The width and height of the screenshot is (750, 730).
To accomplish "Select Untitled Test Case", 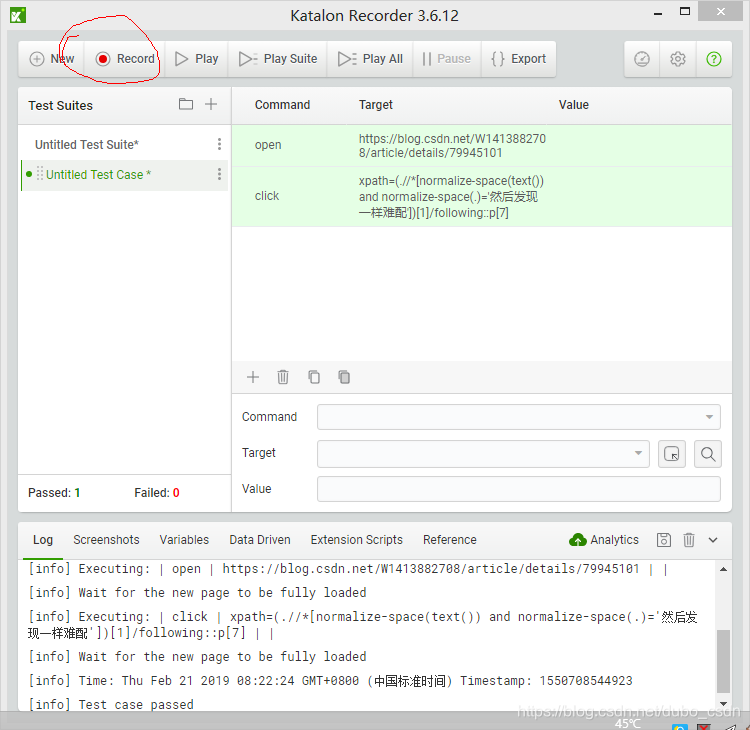I will click(98, 175).
